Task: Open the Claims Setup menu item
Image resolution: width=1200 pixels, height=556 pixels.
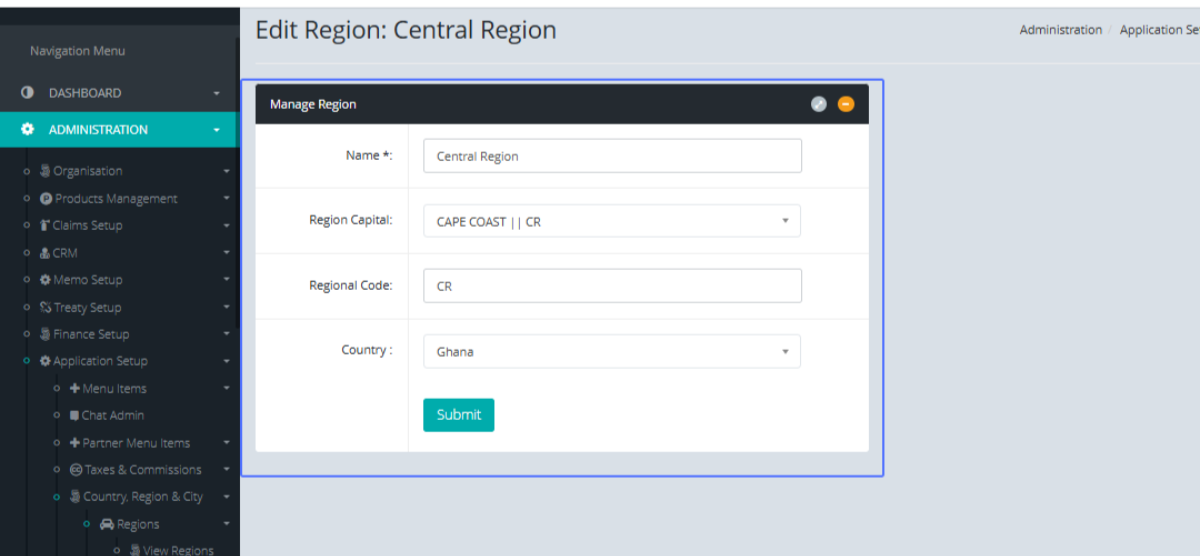Action: click(87, 226)
